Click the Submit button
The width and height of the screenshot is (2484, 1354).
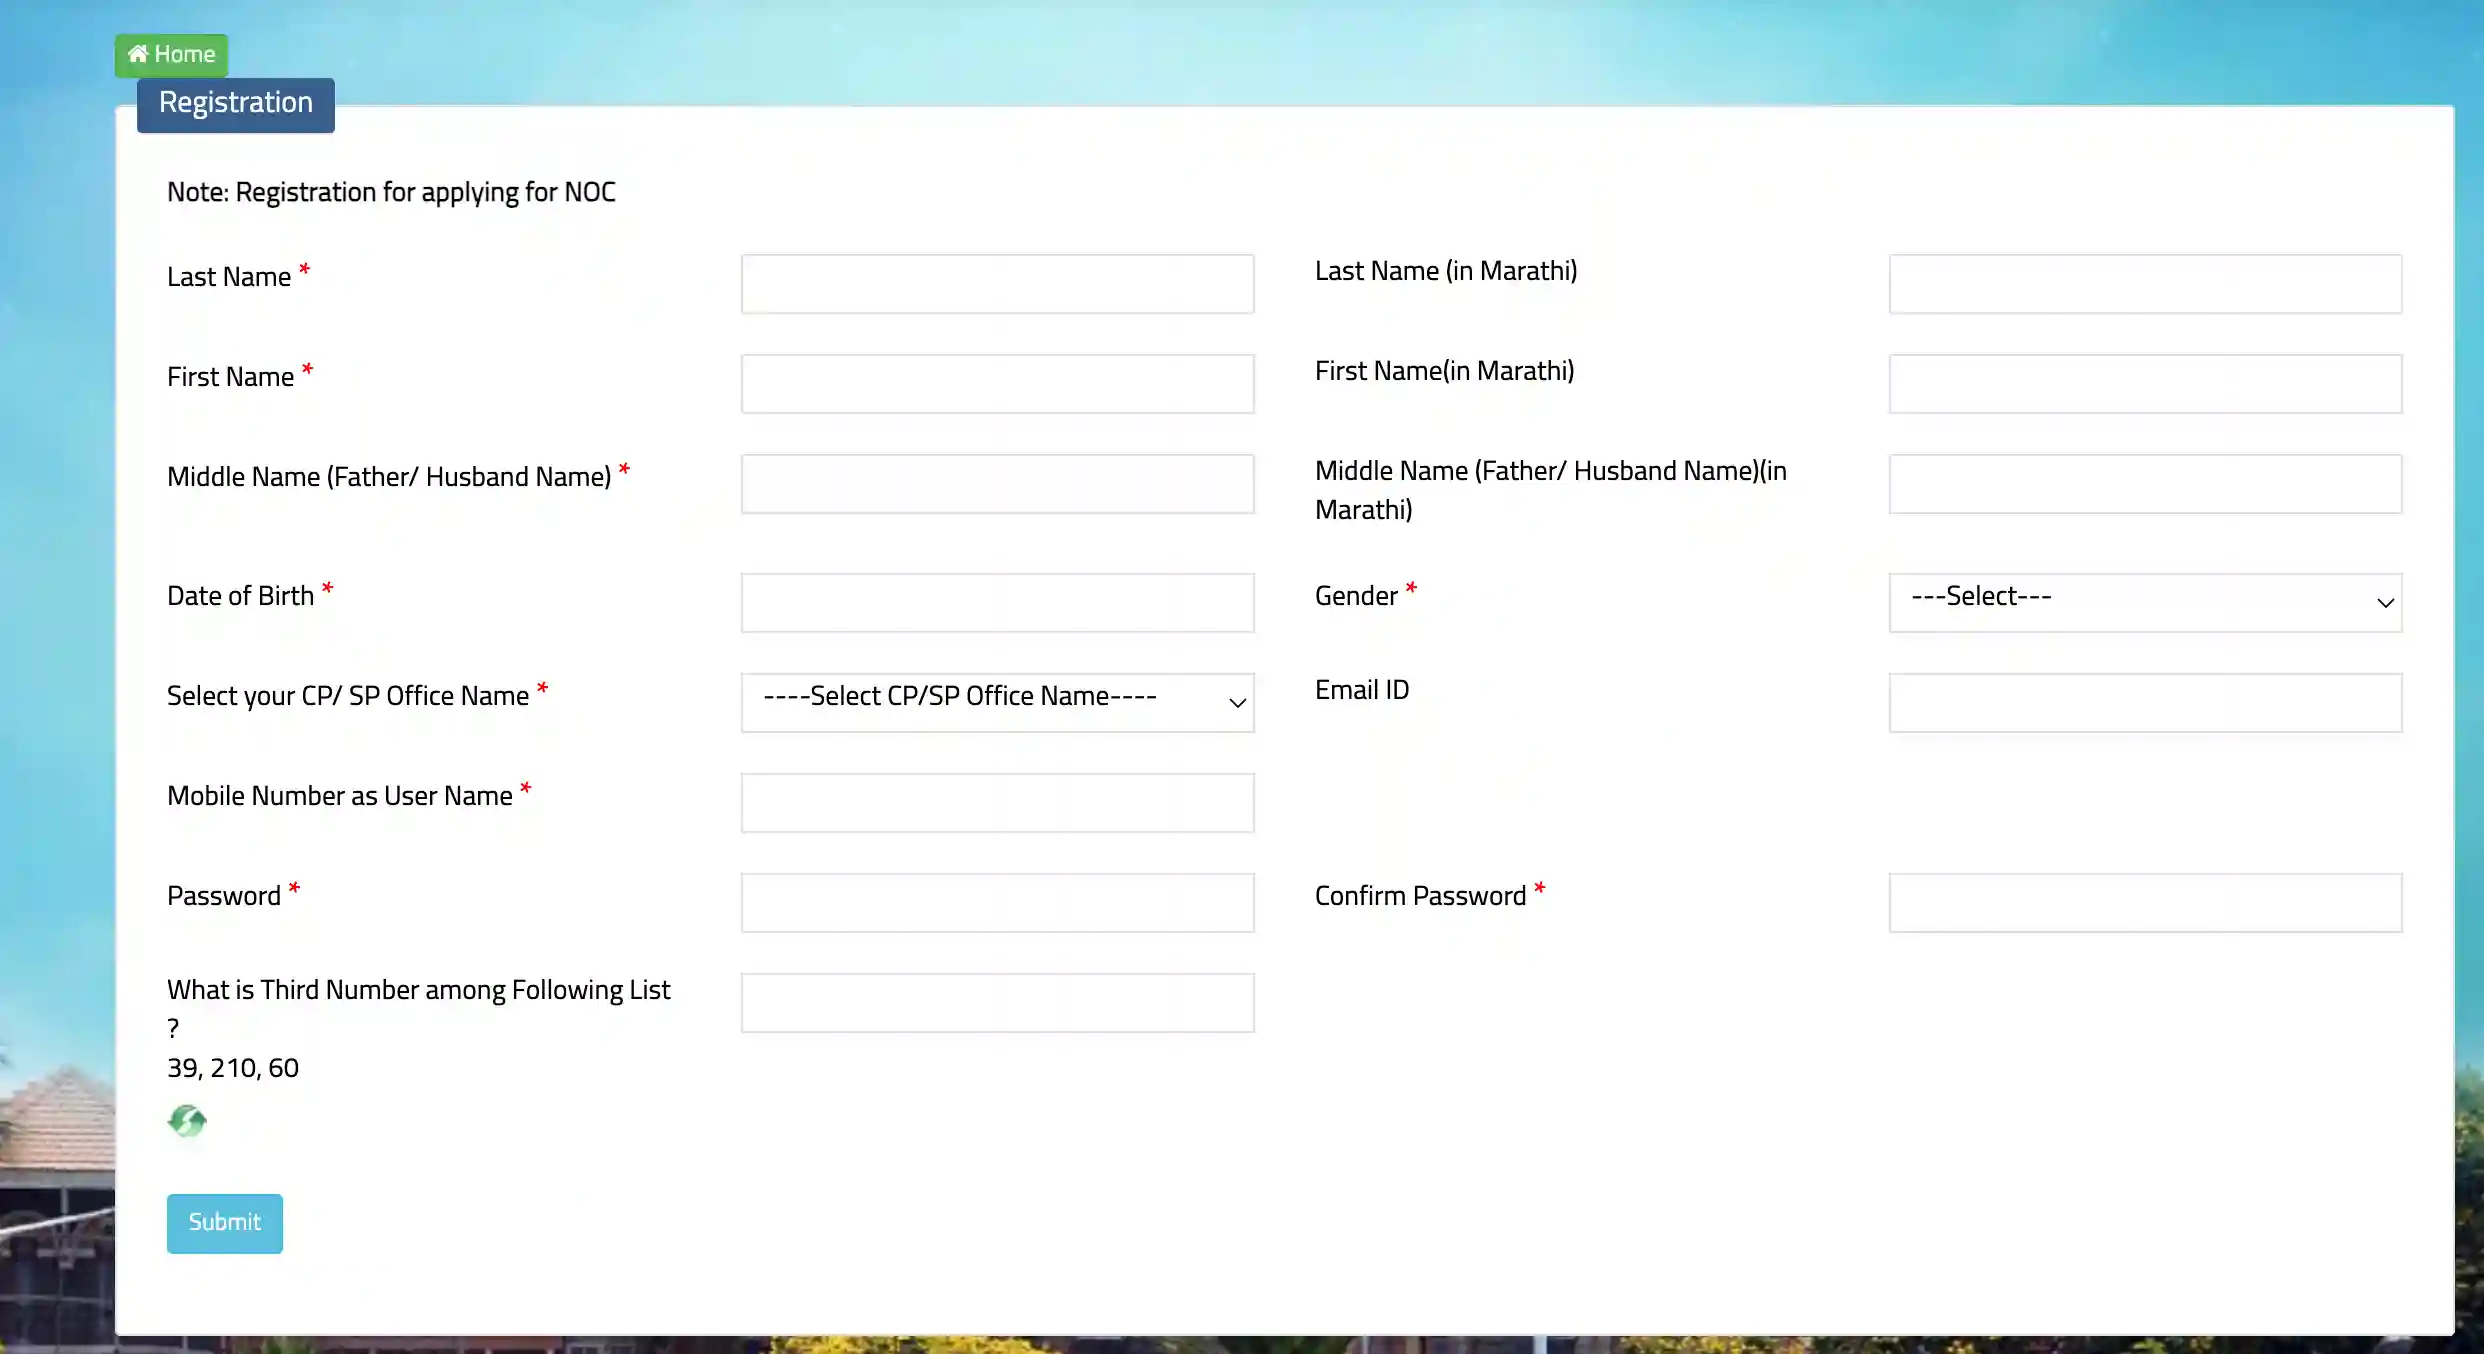(224, 1223)
